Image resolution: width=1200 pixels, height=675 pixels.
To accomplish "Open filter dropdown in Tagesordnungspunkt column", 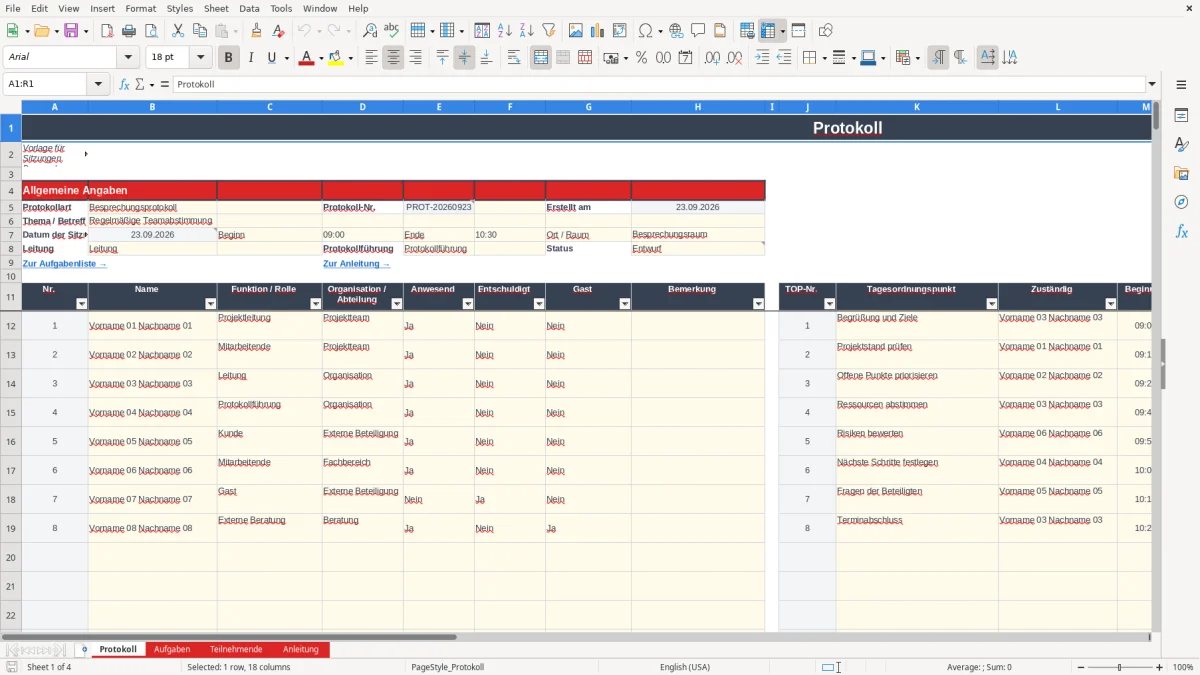I will pos(992,304).
